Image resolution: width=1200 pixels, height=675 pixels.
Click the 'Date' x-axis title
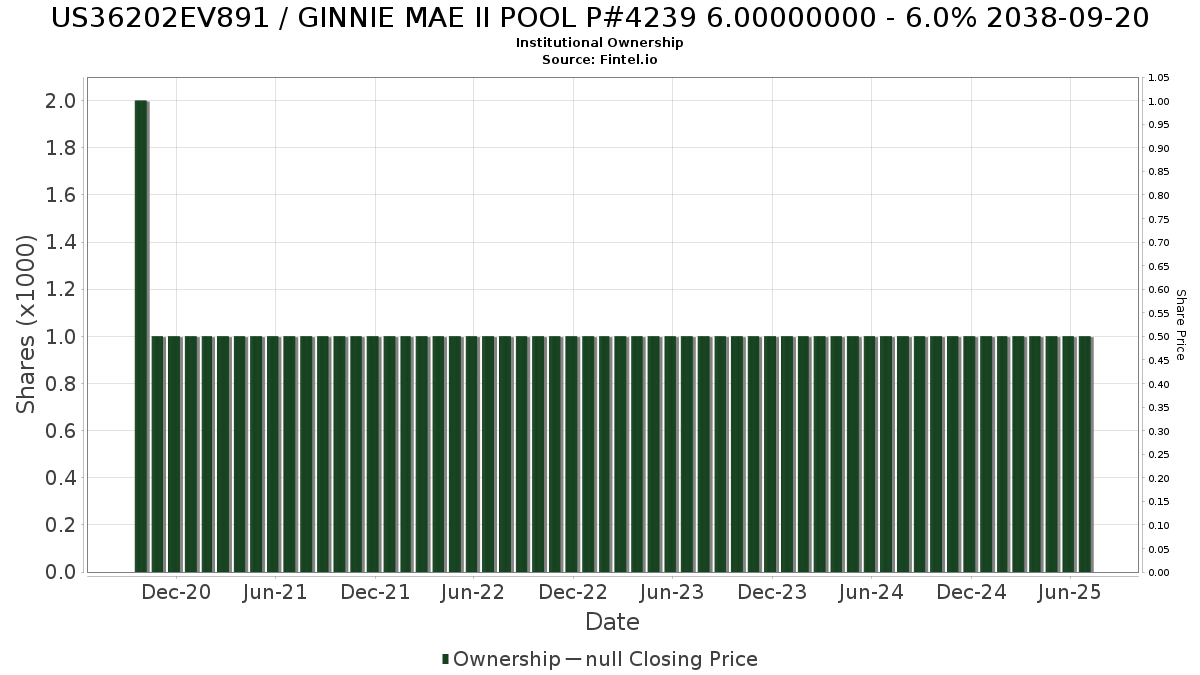pos(612,622)
